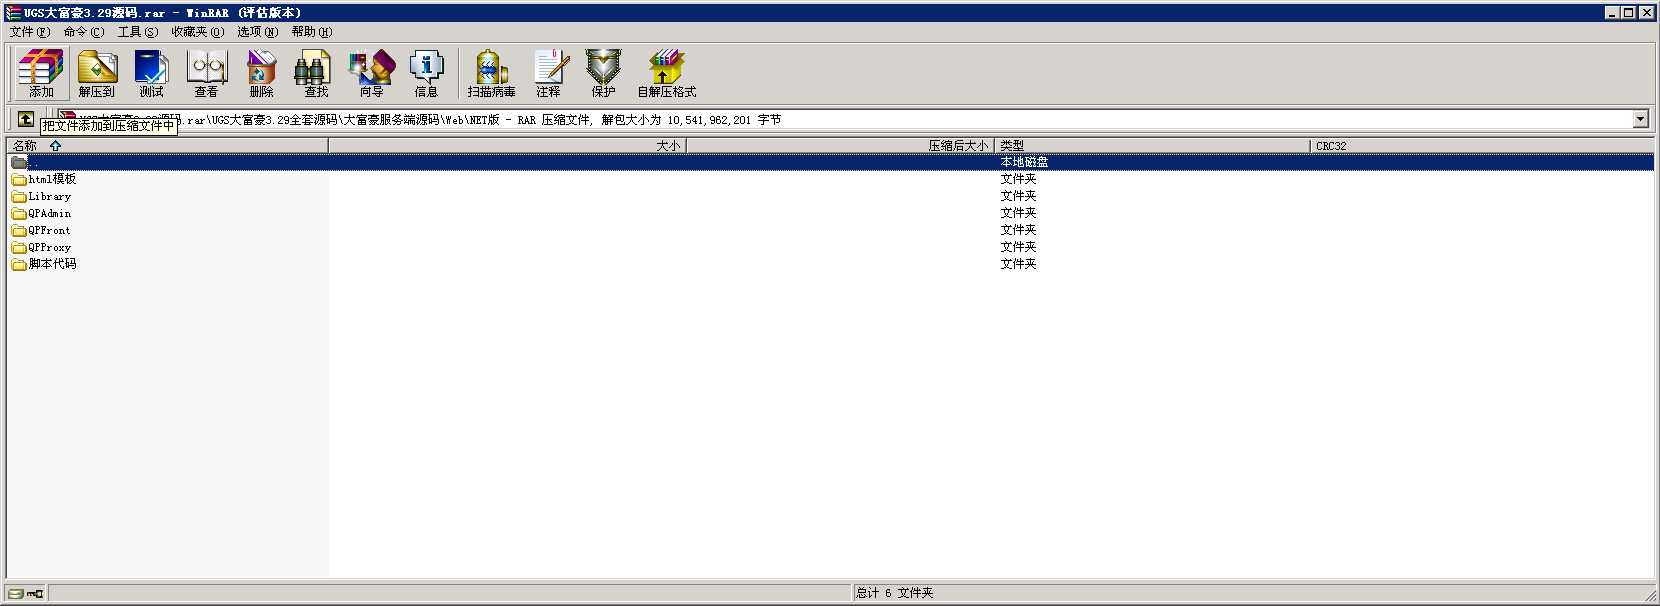This screenshot has height=606, width=1660.
Task: Click the WinRAR title bar icon
Action: [14, 13]
